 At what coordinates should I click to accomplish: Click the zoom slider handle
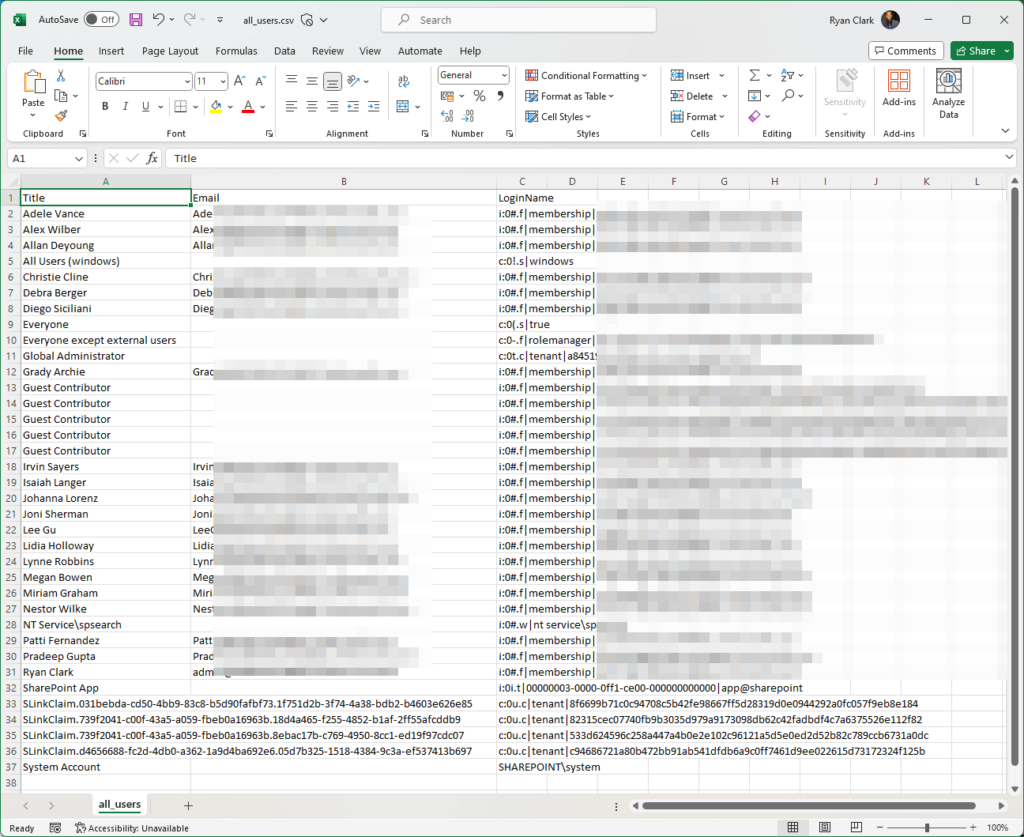pos(926,827)
